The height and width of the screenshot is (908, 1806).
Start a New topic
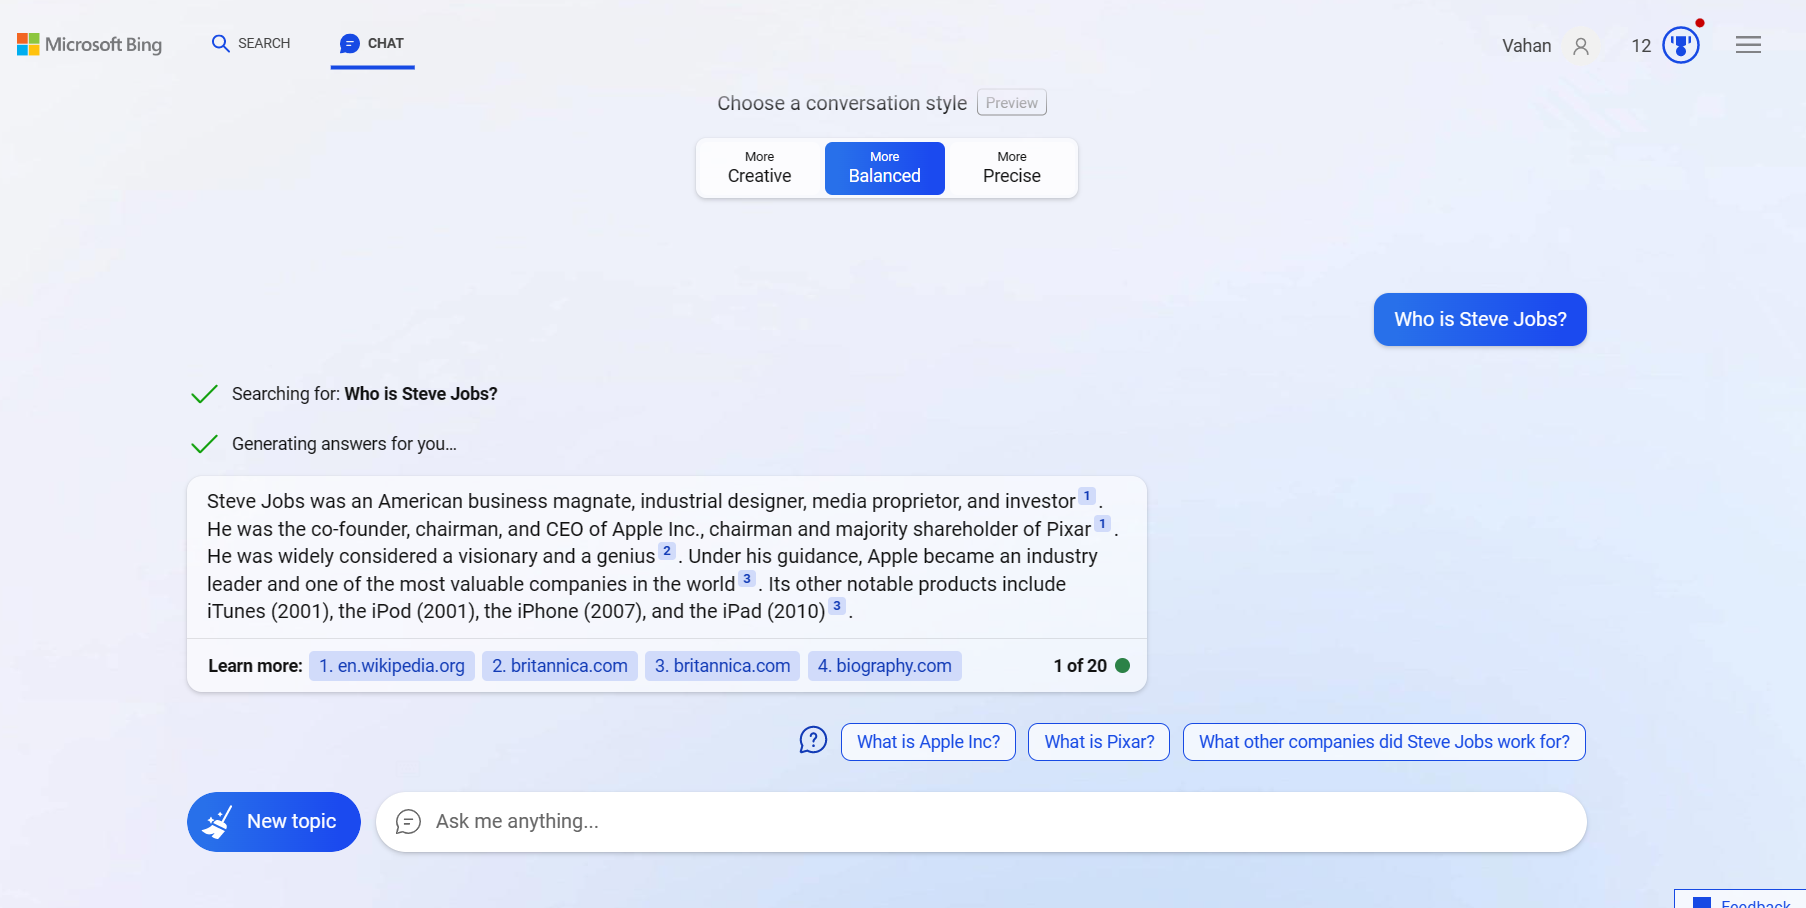[x=274, y=822]
